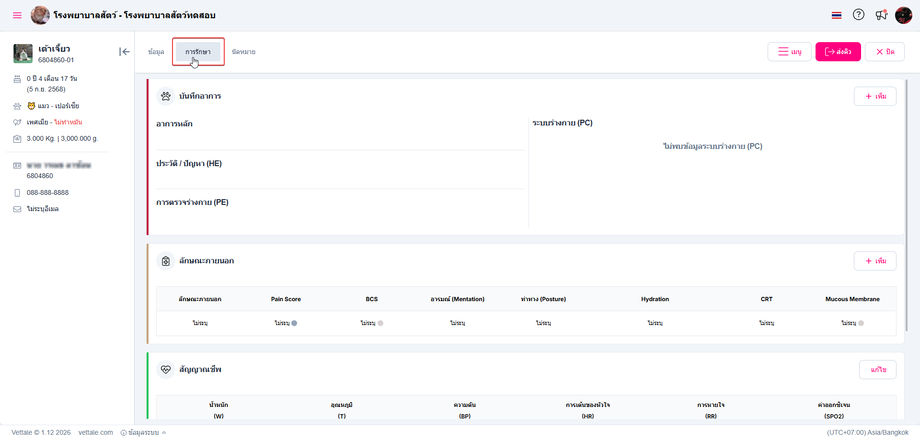920x440 pixels.
Task: Add a new บันทึกอาการ entry
Action: pyautogui.click(x=874, y=96)
